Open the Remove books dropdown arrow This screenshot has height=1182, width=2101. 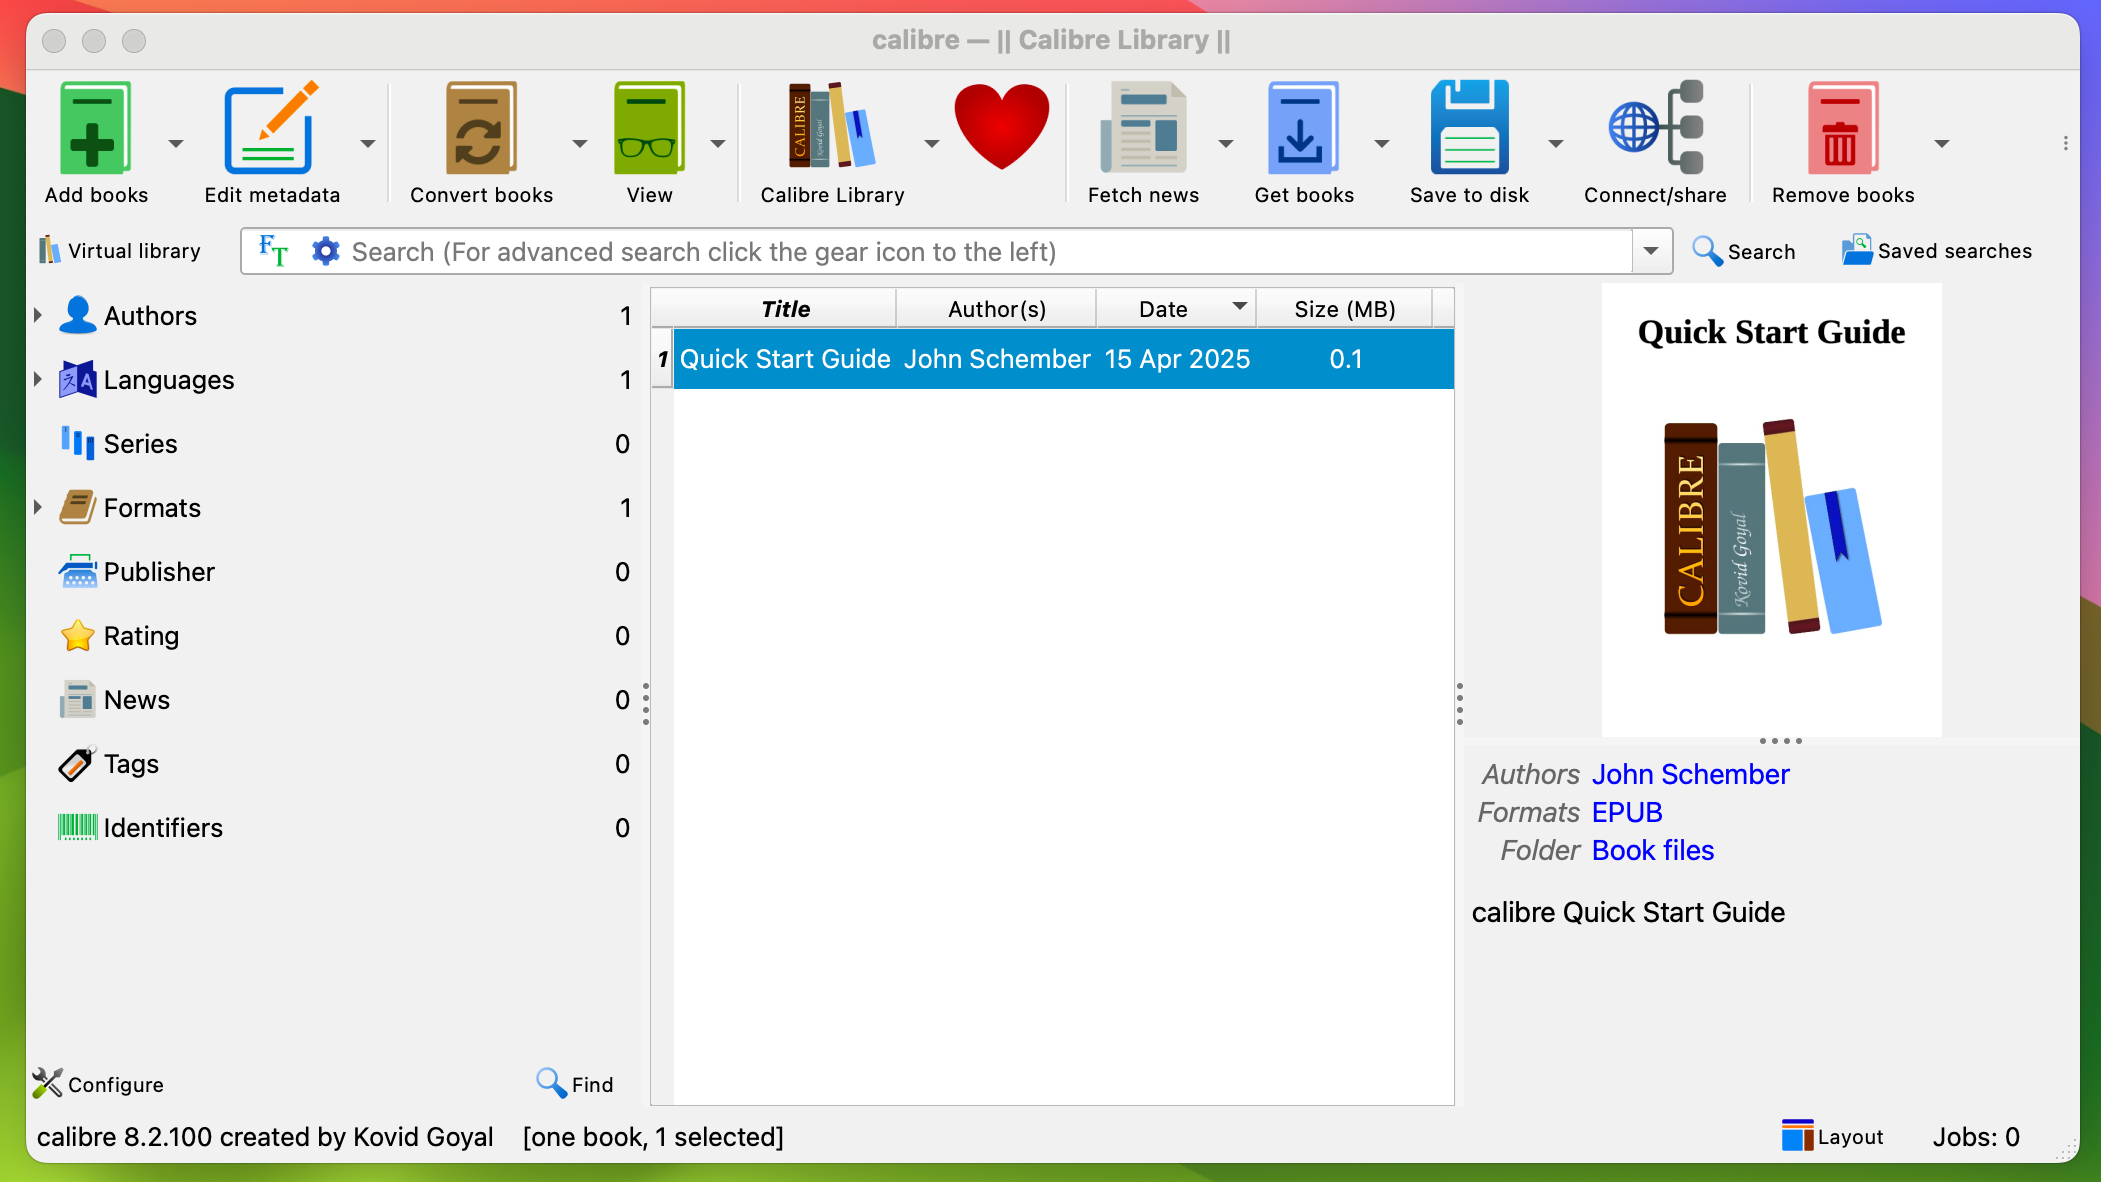pos(1941,144)
